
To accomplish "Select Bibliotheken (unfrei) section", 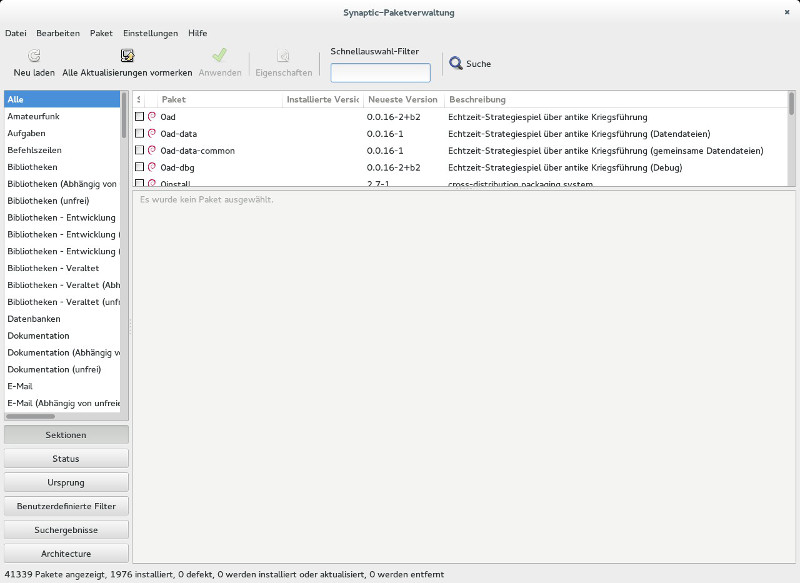I will [62, 200].
